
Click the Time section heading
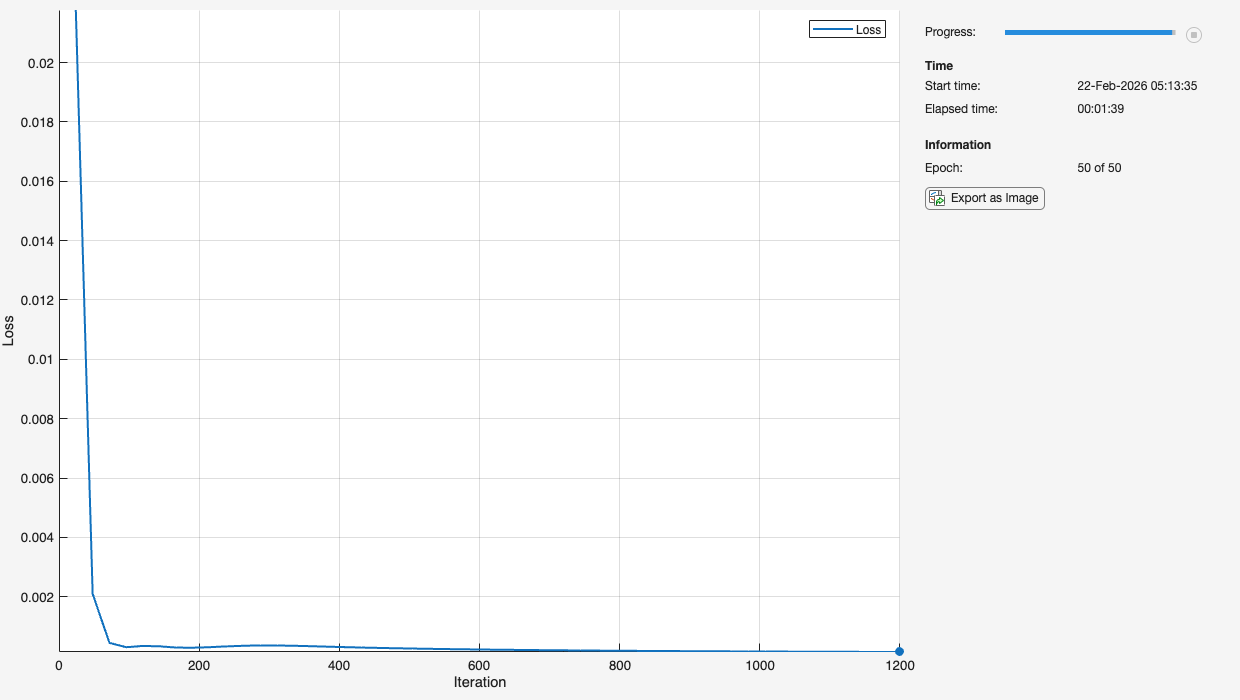click(x=939, y=66)
